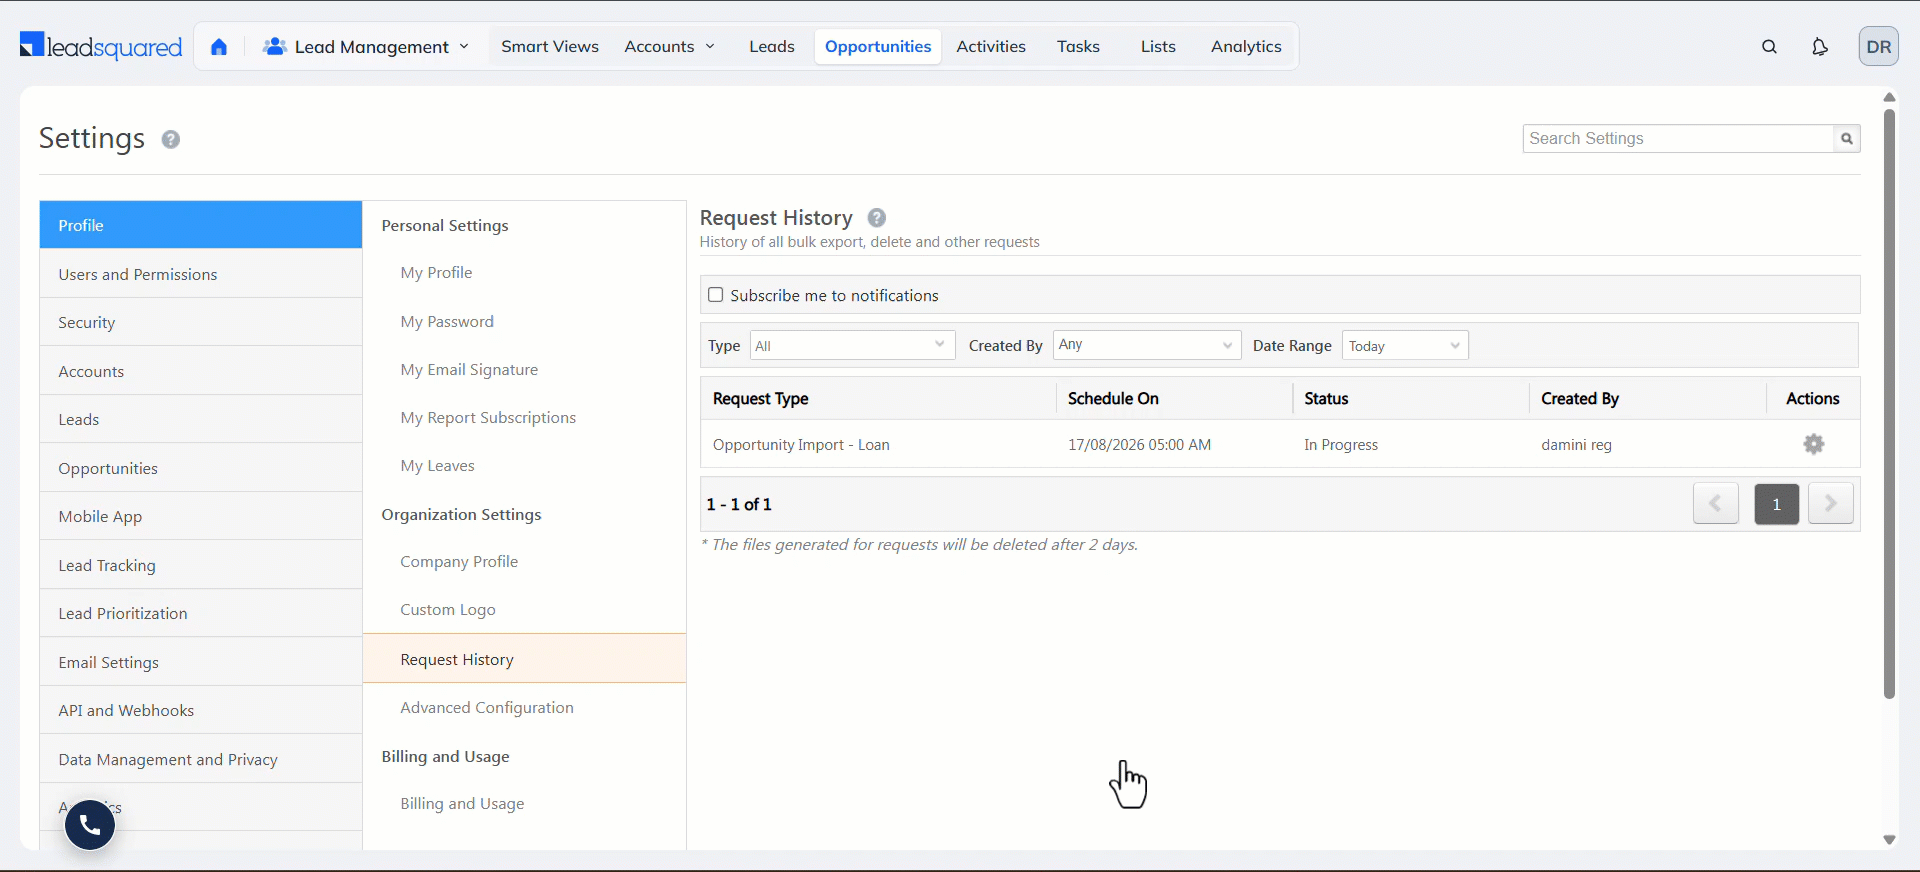Click the Settings help question icon
1920x872 pixels.
171,139
